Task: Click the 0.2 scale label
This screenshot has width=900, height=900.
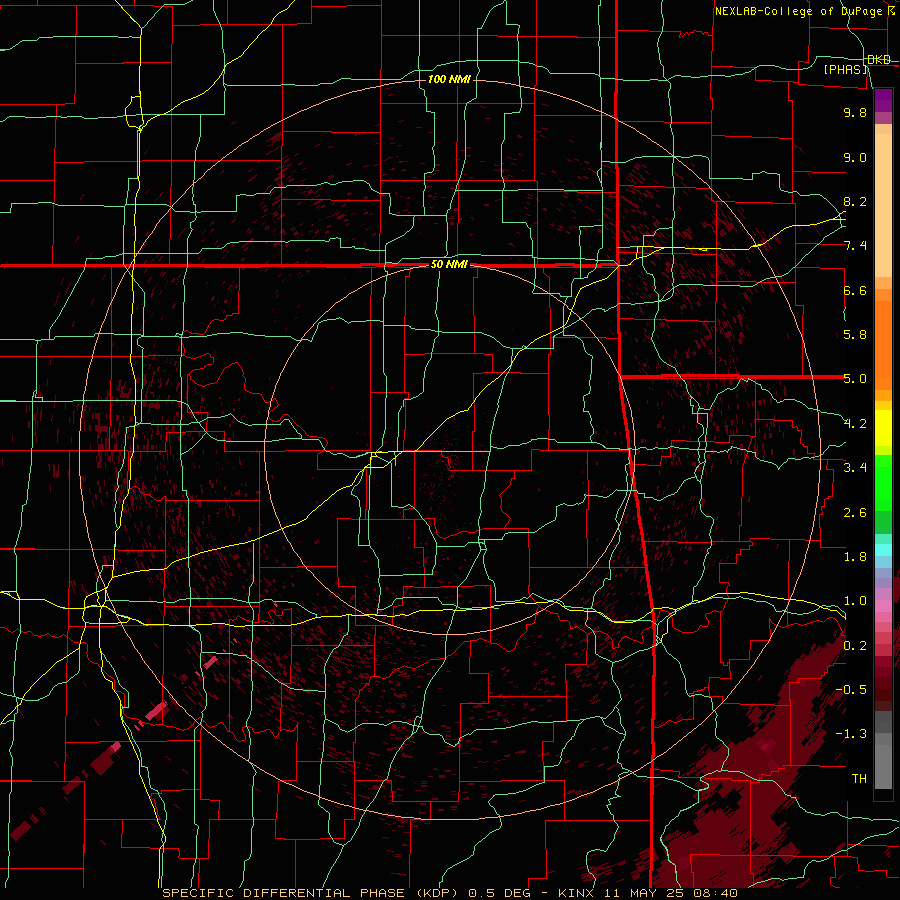Action: coord(855,646)
